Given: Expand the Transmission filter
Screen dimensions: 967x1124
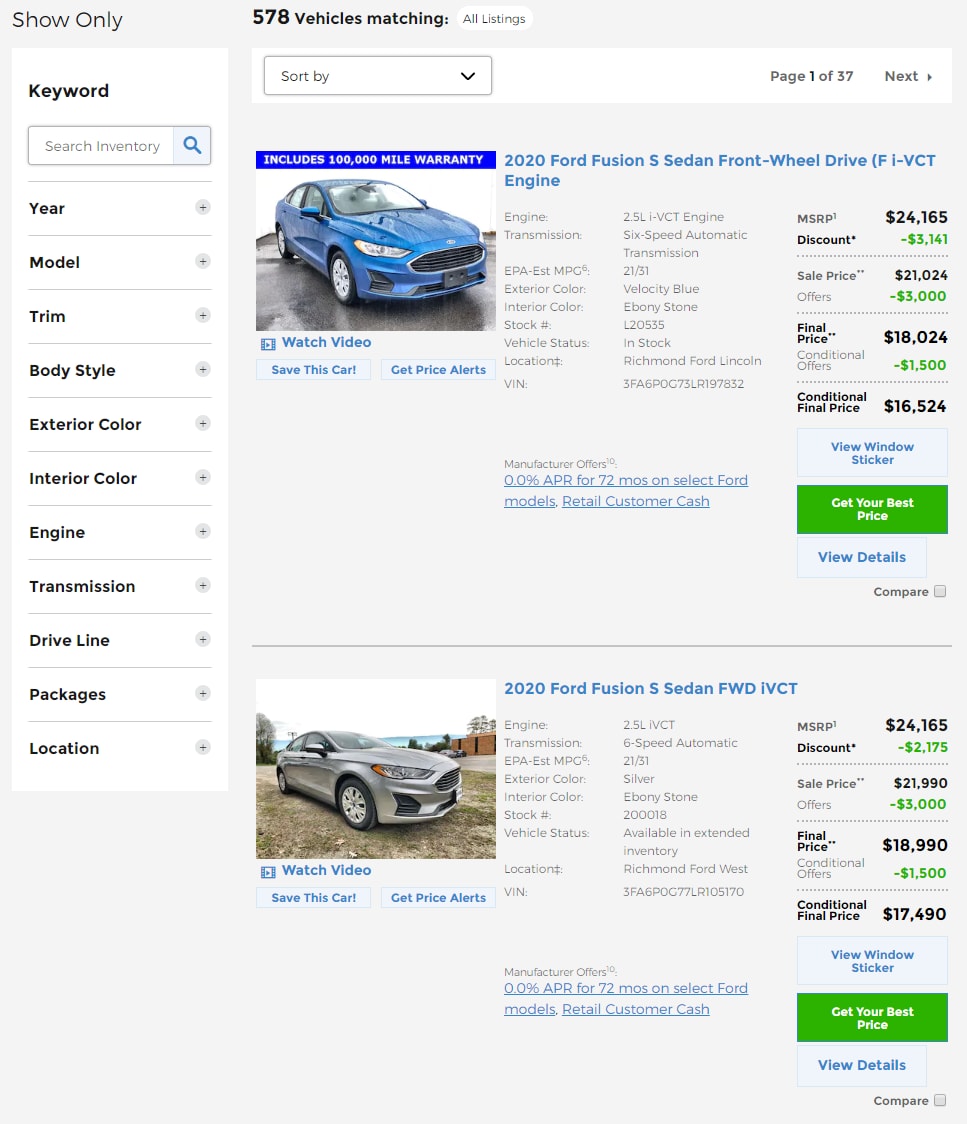Looking at the screenshot, I should 203,585.
